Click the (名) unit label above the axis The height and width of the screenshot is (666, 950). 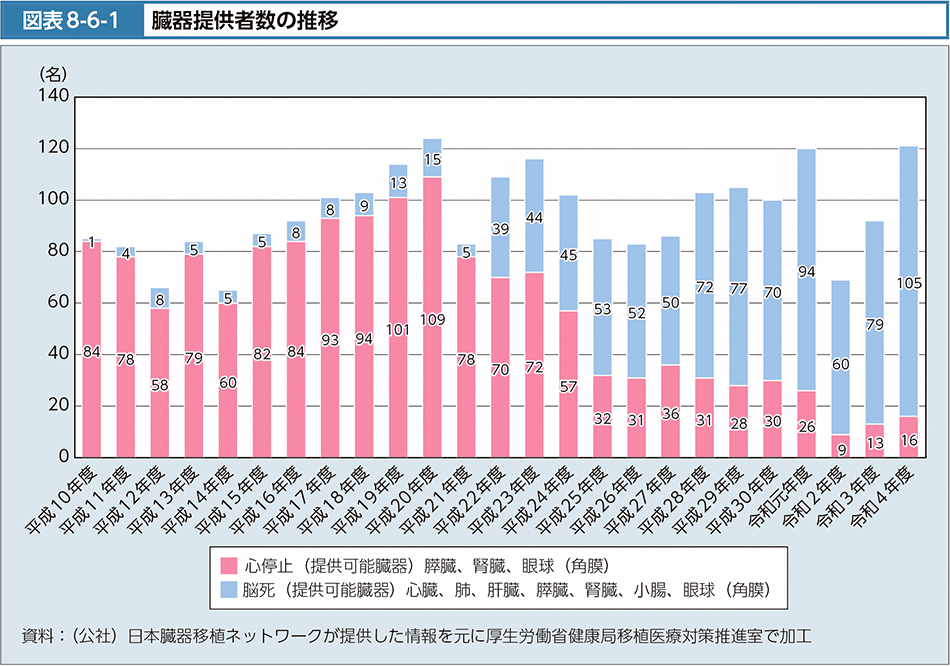click(x=53, y=74)
